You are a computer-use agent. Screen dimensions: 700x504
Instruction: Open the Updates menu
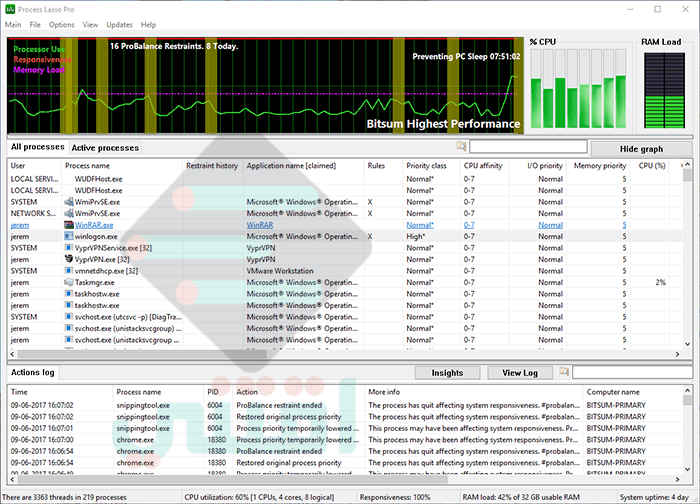119,25
